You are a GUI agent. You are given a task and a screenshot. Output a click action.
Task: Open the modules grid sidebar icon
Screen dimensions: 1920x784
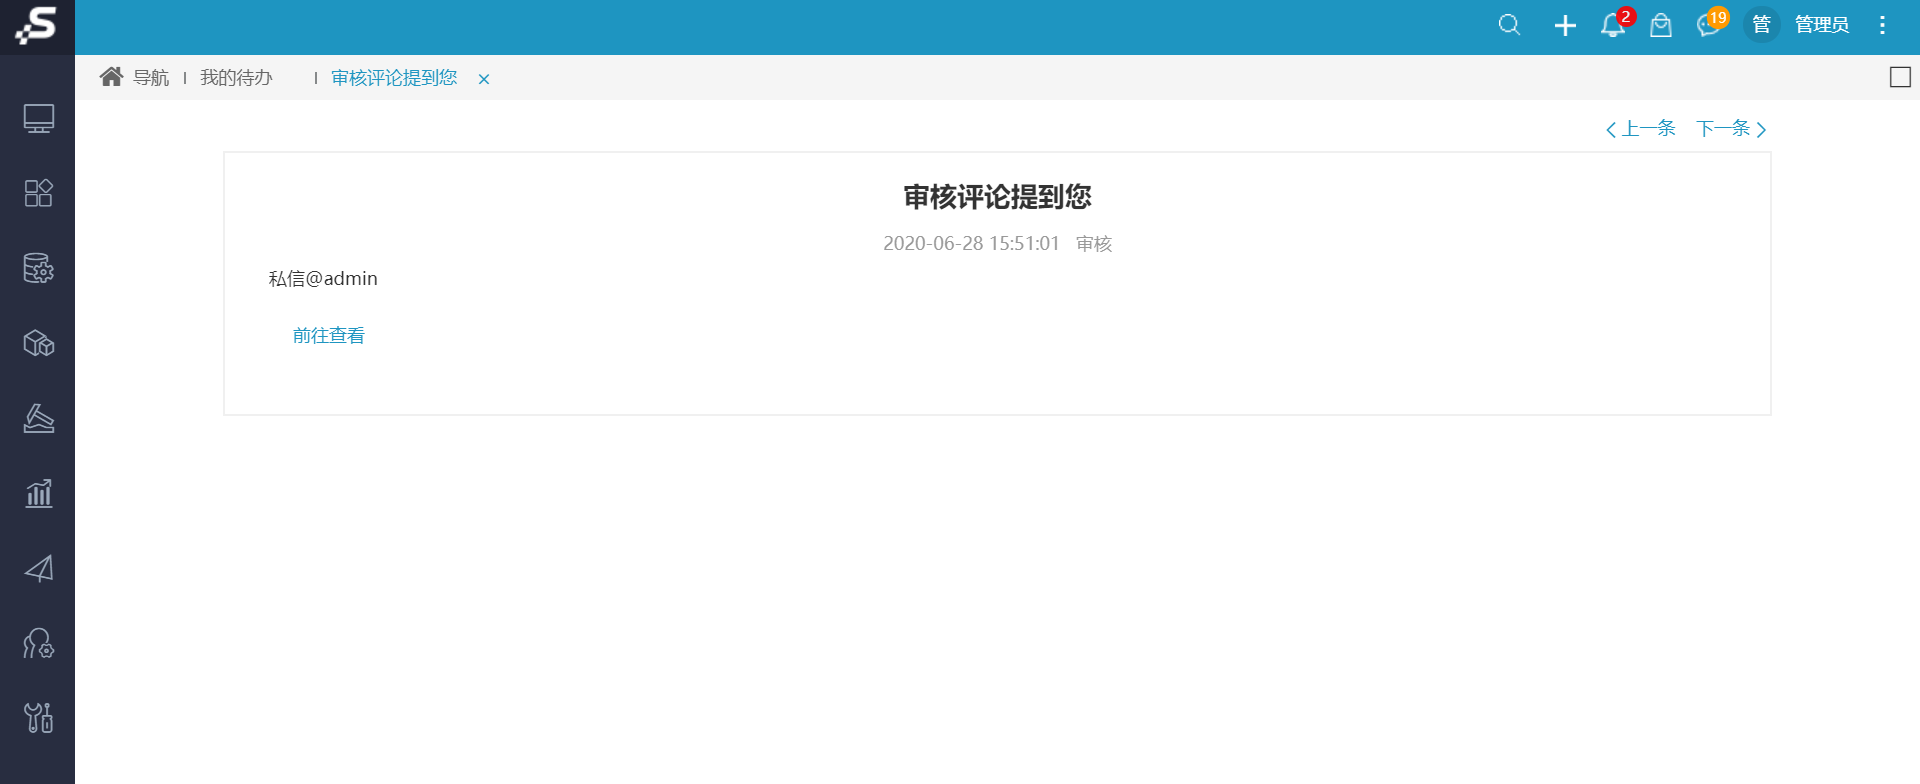point(38,193)
